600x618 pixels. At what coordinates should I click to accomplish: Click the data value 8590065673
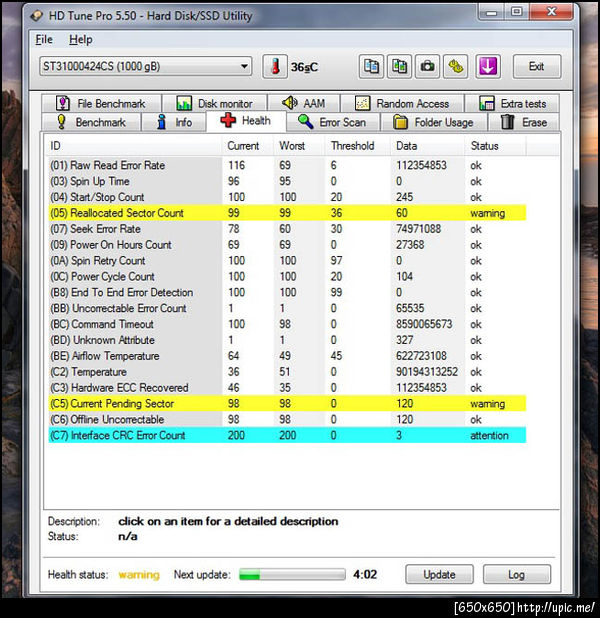(x=424, y=324)
